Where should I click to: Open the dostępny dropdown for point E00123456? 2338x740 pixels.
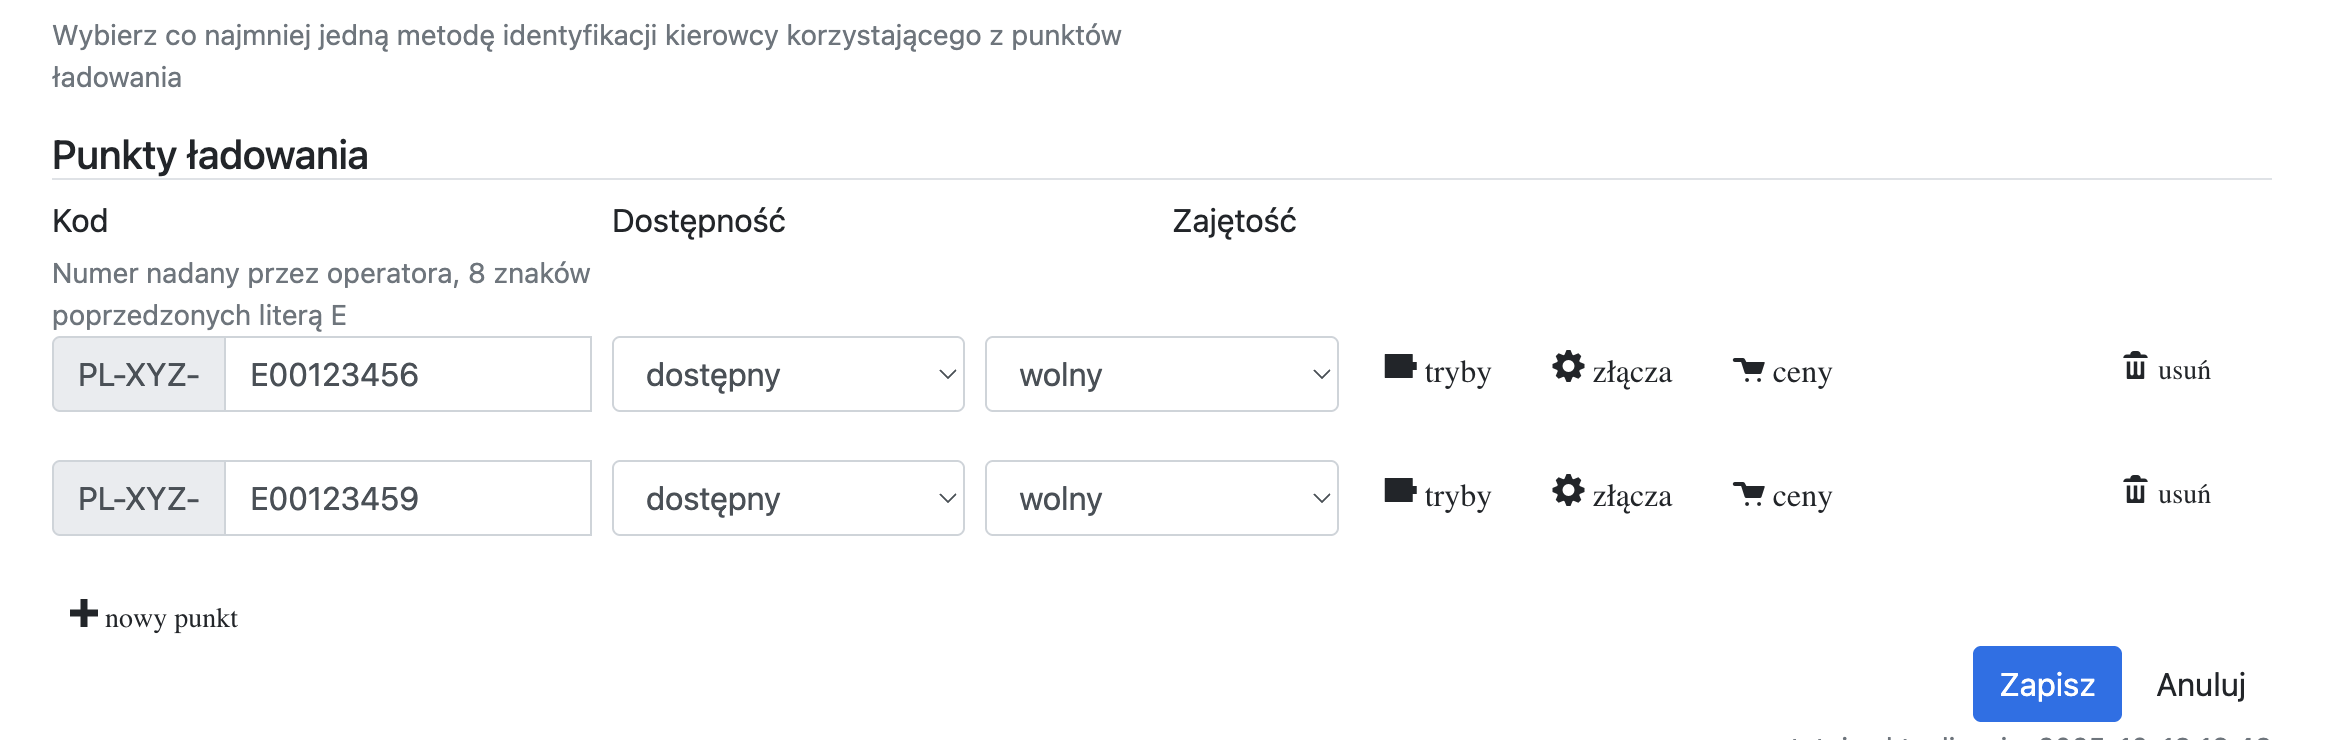[788, 374]
